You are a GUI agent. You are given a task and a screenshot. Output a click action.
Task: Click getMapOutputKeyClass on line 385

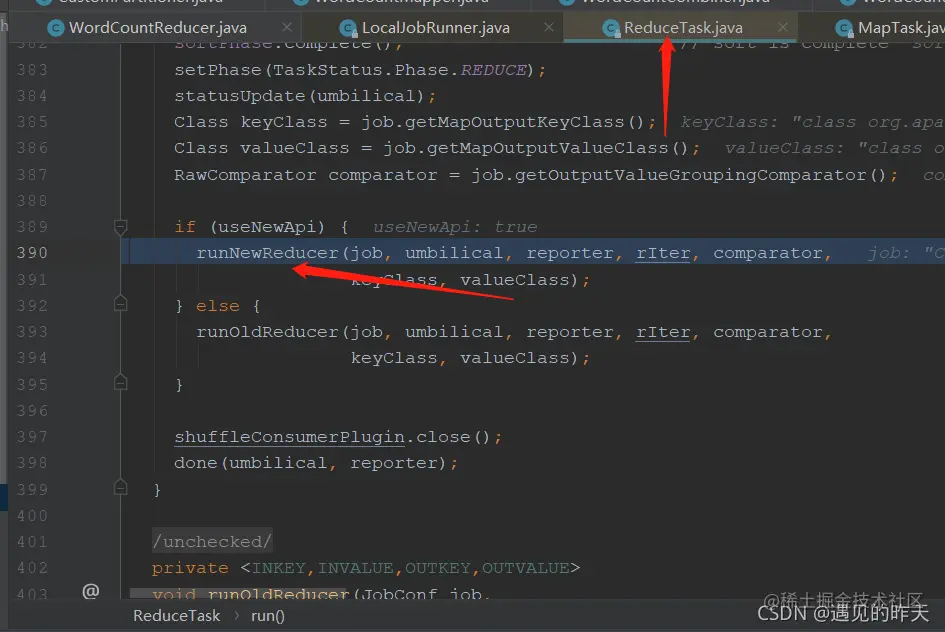point(514,122)
